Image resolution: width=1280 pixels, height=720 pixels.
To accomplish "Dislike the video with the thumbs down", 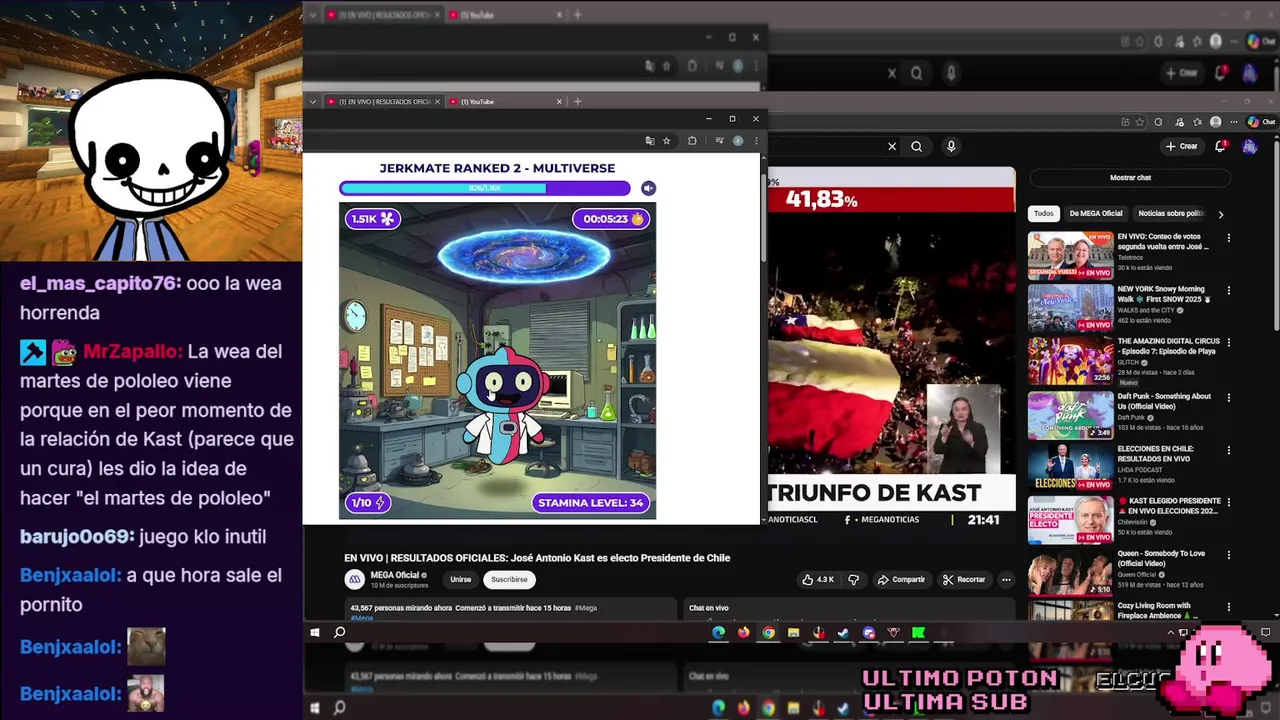I will pos(853,579).
